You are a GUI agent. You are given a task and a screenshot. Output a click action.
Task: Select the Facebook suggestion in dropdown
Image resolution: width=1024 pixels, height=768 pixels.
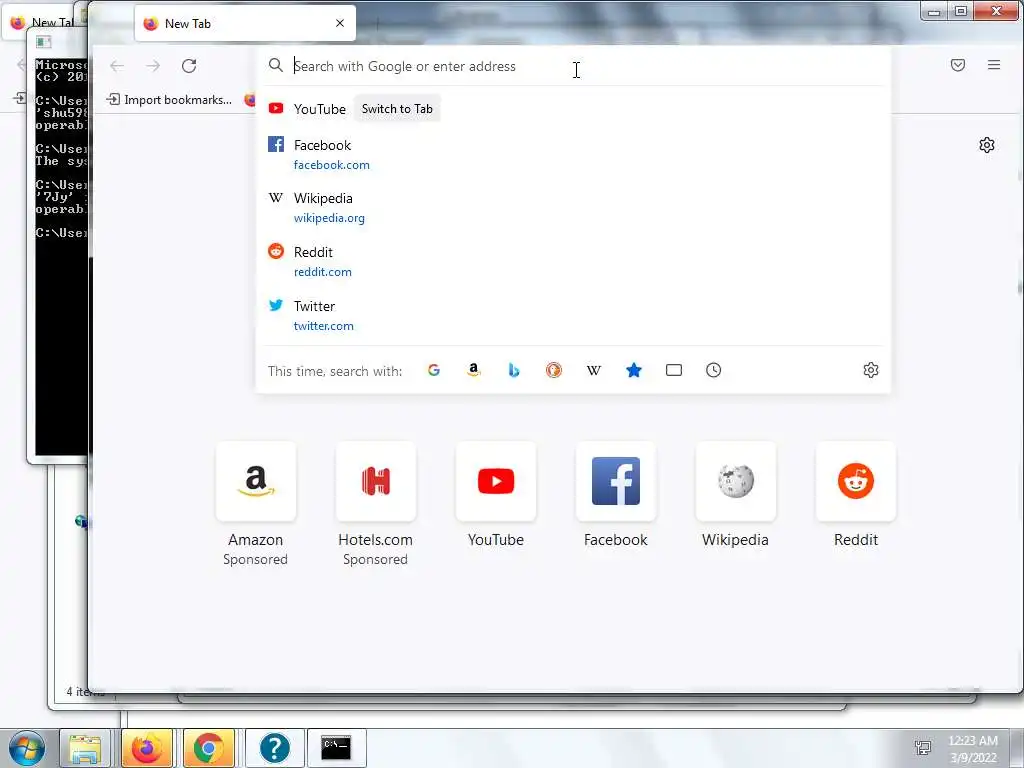[573, 155]
